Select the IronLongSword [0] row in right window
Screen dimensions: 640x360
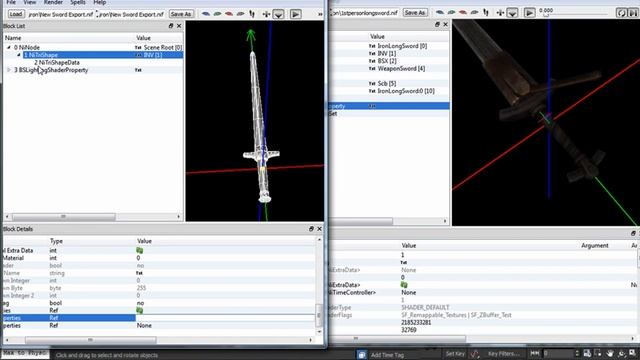[389, 46]
